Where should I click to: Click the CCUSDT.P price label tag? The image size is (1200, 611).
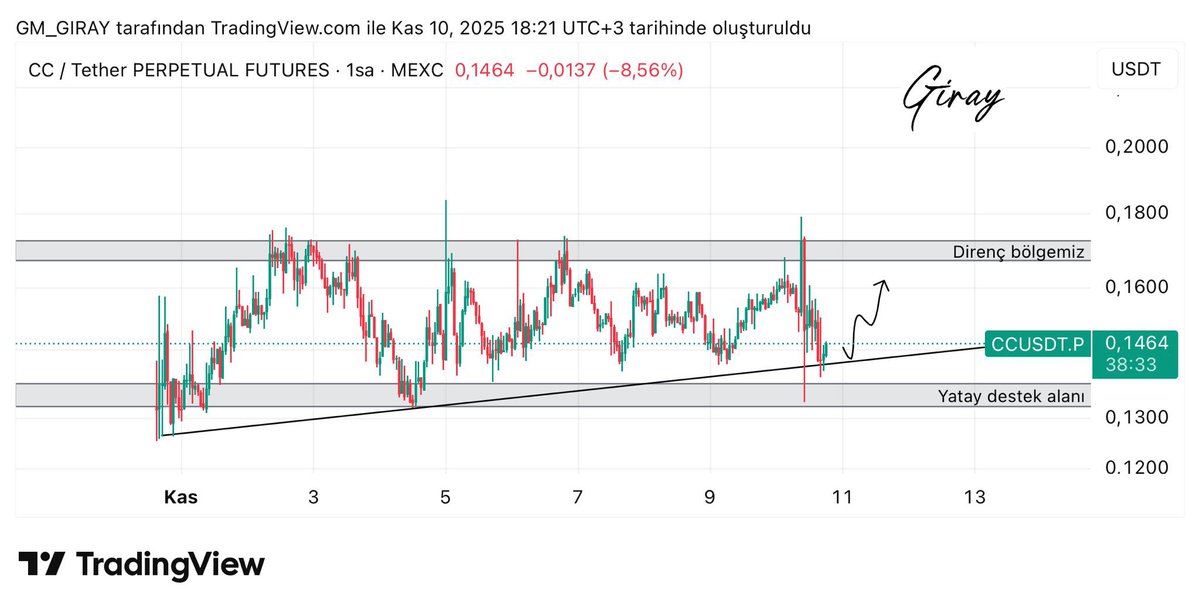click(x=1037, y=345)
